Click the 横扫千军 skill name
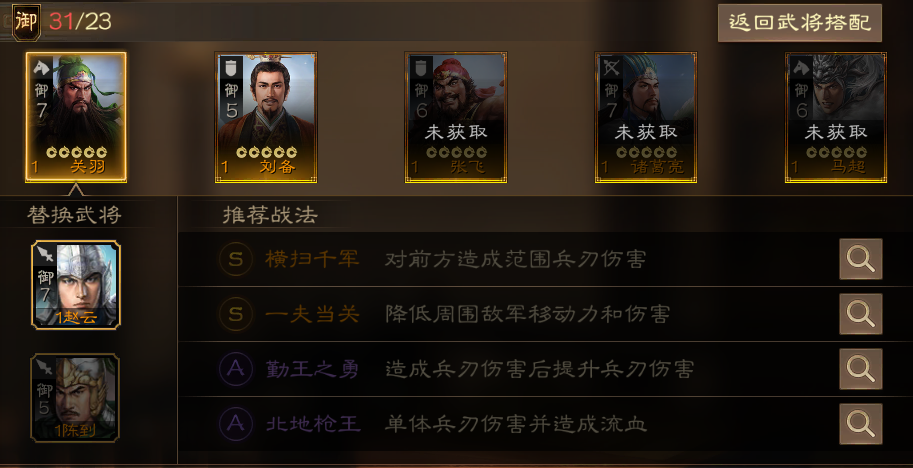913x468 pixels. [x=312, y=259]
